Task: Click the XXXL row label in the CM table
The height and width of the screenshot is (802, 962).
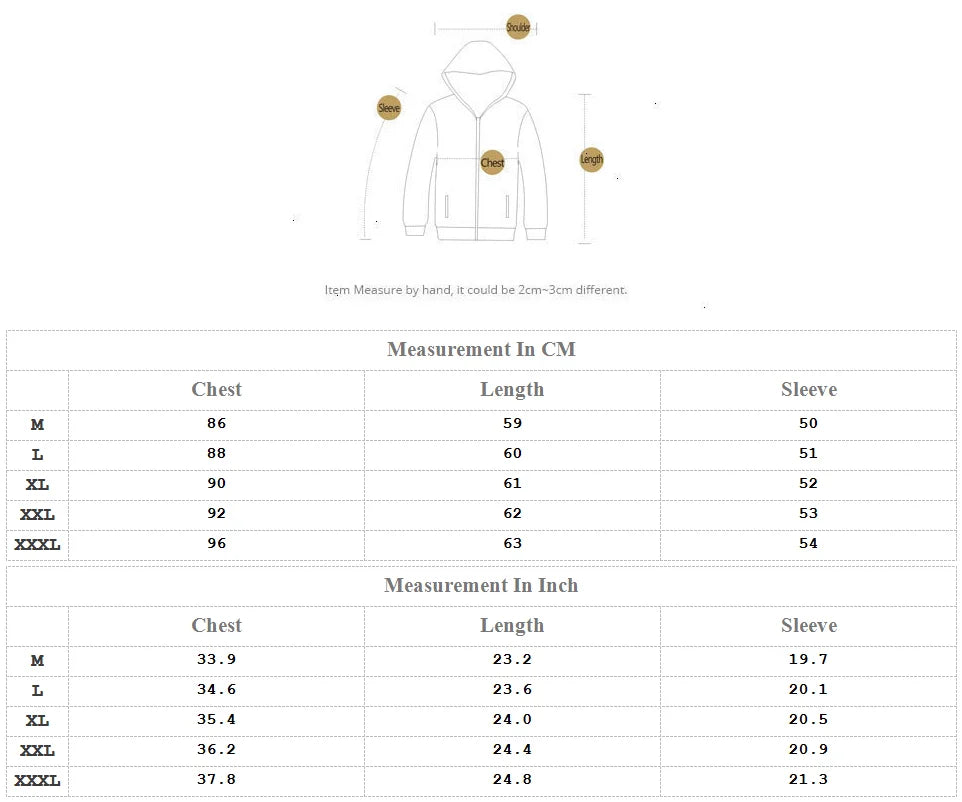Action: (38, 545)
